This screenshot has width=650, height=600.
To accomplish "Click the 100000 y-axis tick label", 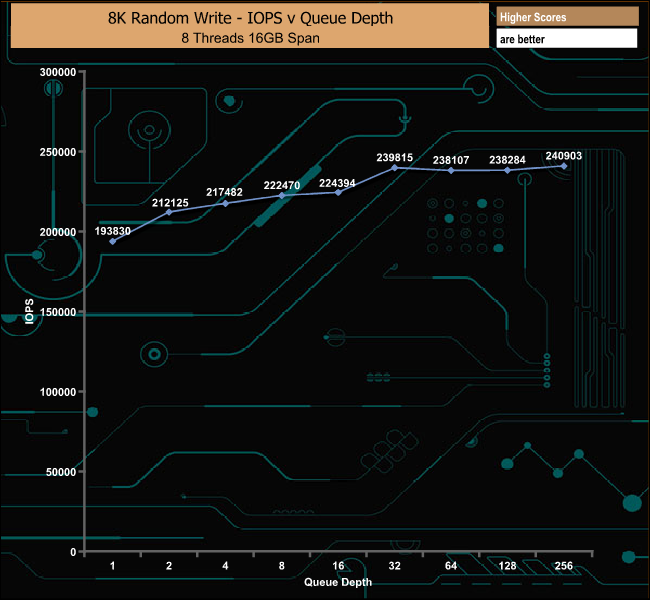I will pos(57,392).
